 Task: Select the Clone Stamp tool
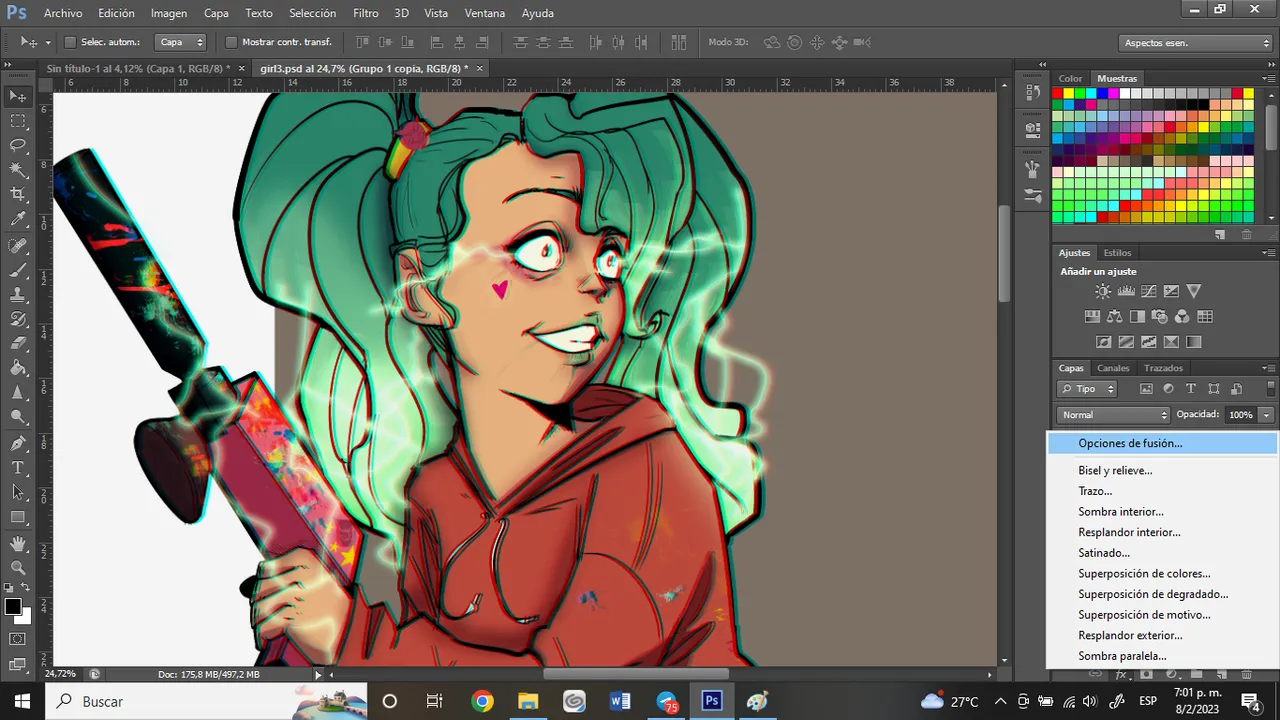pos(18,295)
